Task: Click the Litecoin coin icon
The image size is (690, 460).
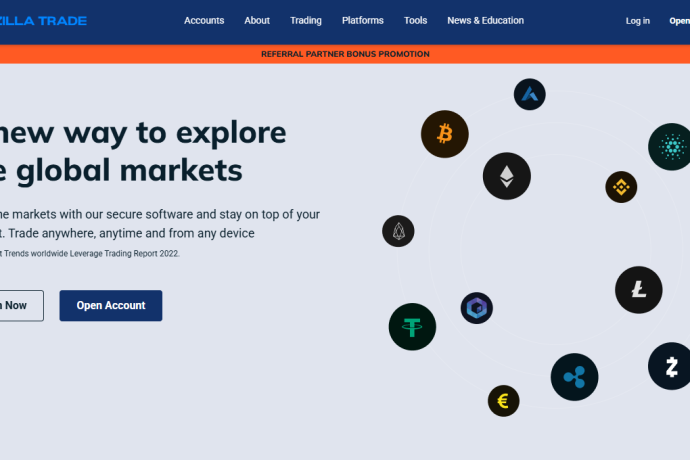Action: coord(639,290)
